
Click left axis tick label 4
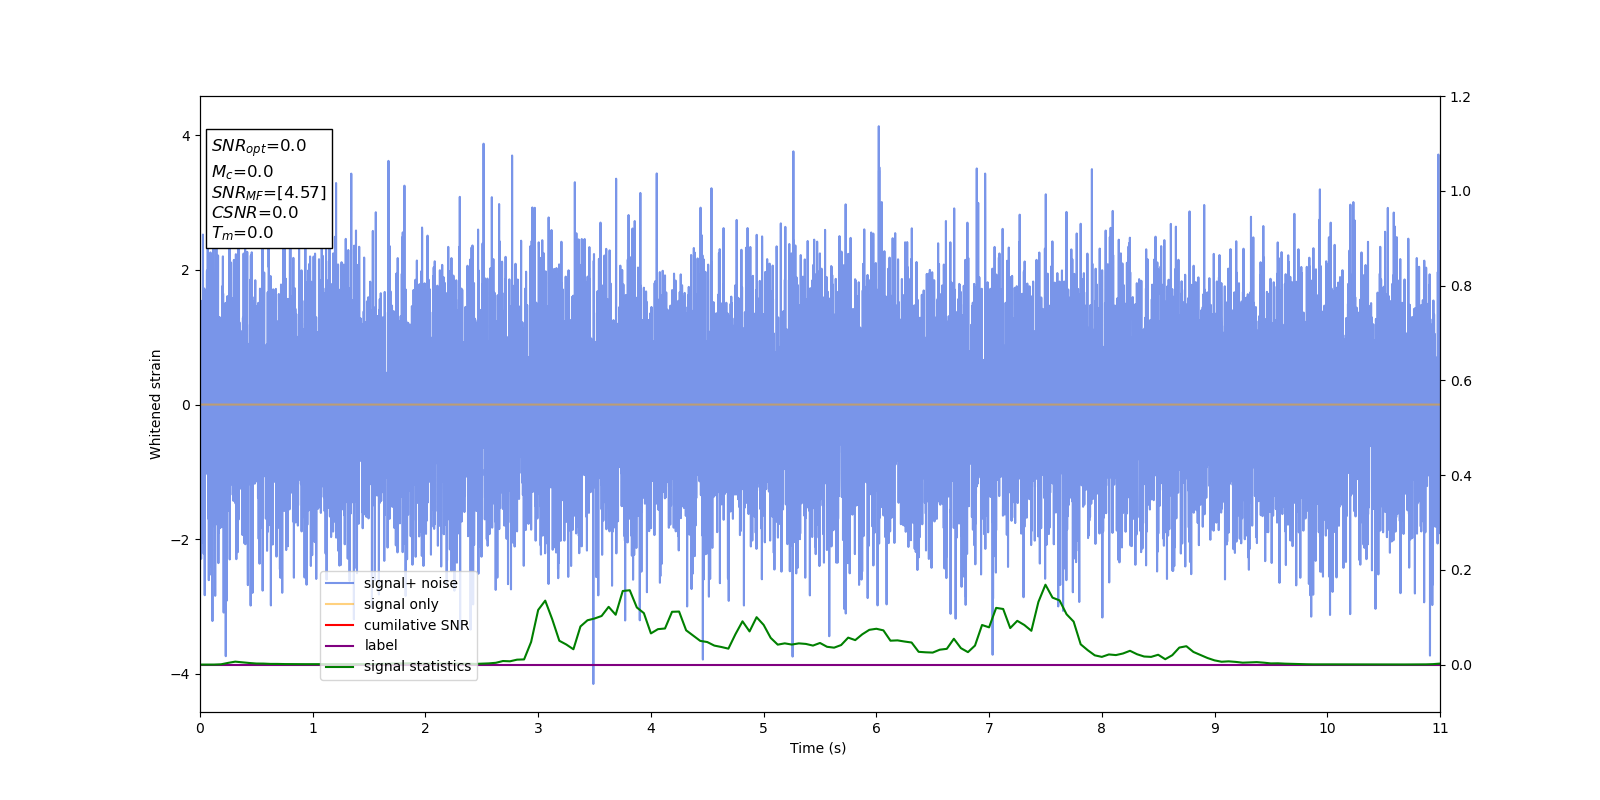[186, 136]
